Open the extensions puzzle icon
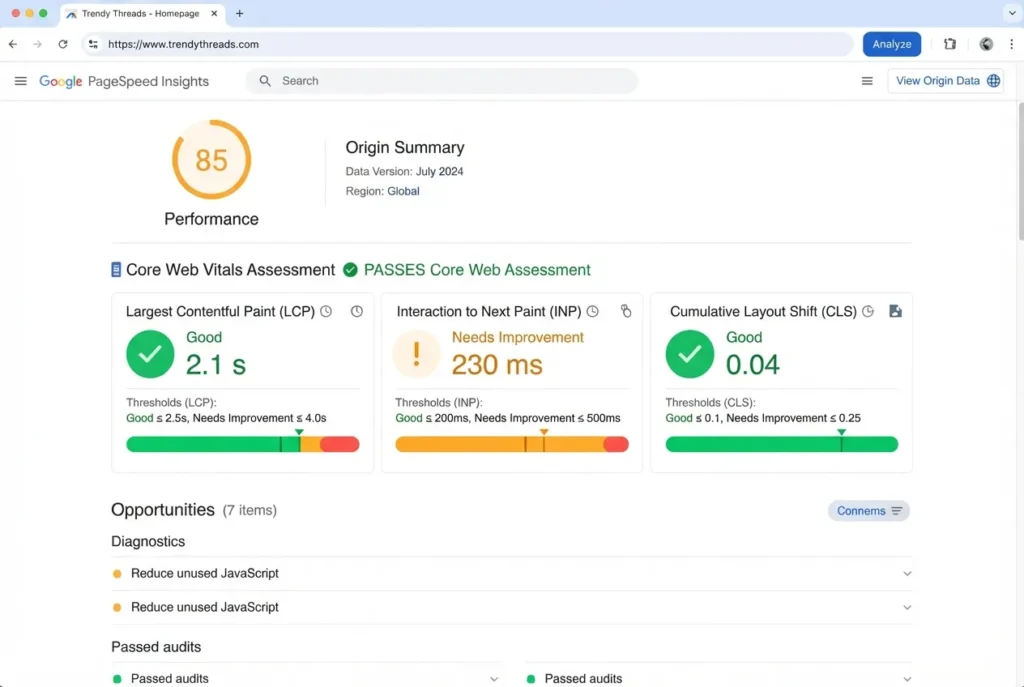The image size is (1024, 687). (950, 44)
